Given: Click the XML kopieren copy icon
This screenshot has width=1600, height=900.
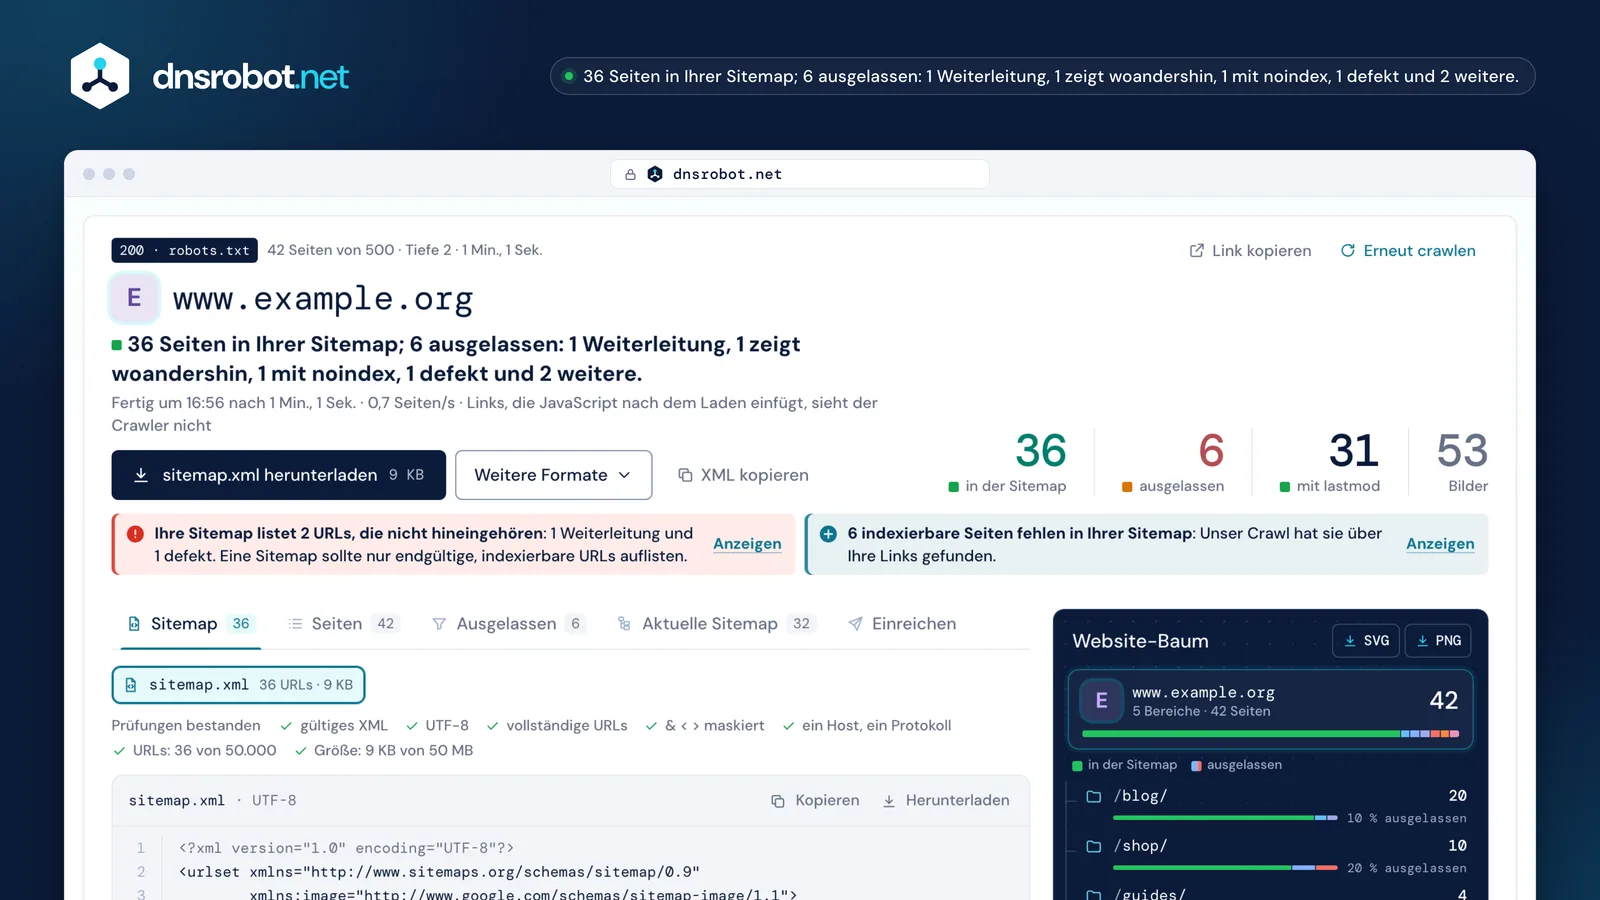Looking at the screenshot, I should pos(685,475).
